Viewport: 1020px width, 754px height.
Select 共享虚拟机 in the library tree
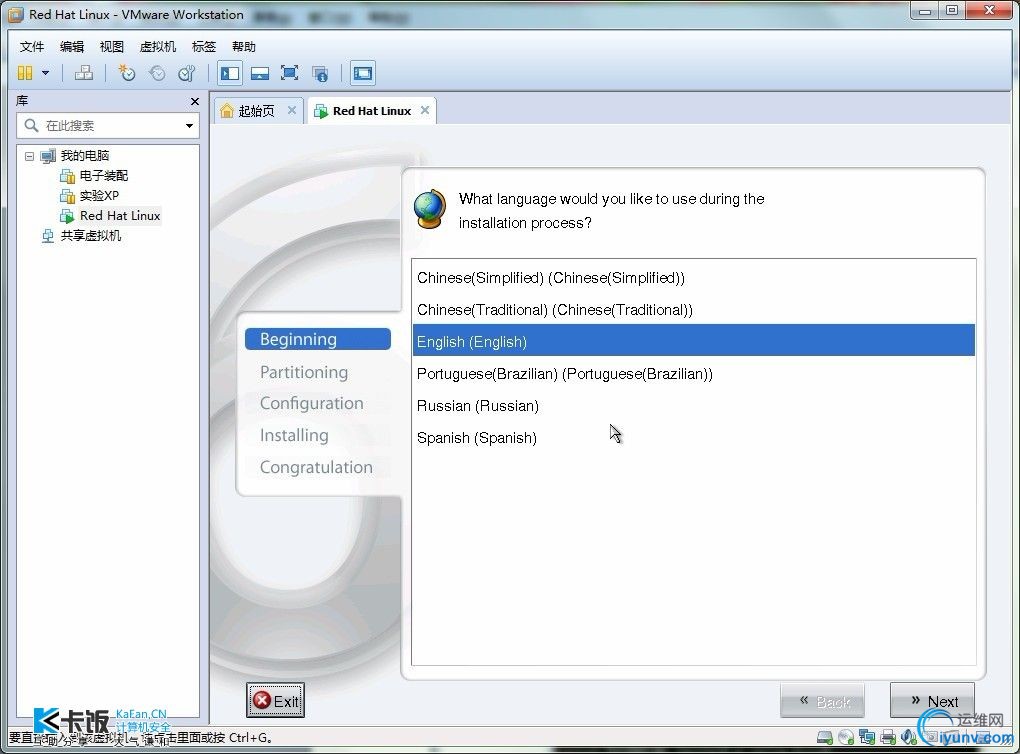[90, 236]
